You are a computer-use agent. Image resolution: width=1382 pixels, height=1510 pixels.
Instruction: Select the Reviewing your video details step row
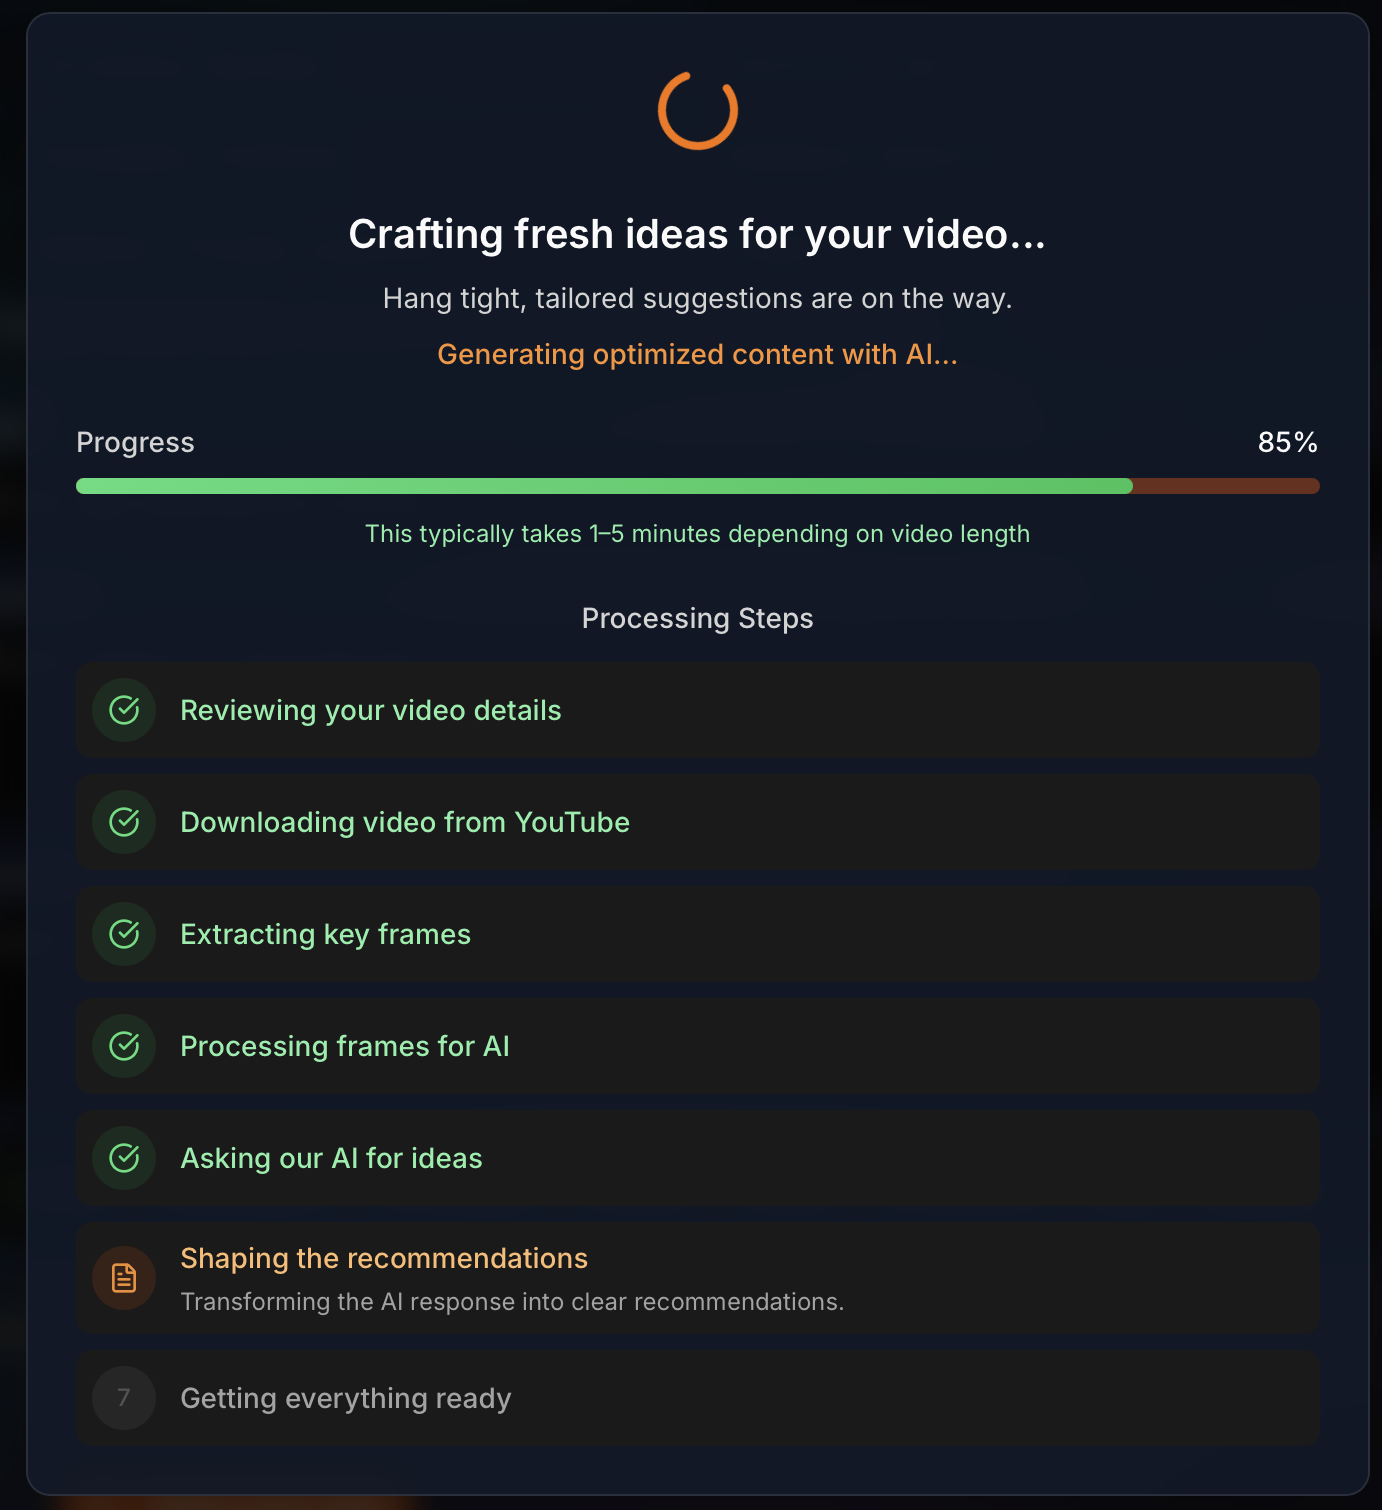pyautogui.click(x=697, y=710)
